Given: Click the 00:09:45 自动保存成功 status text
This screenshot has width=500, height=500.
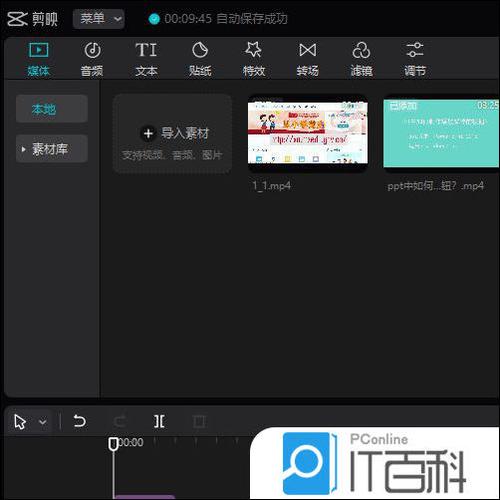Looking at the screenshot, I should tap(226, 19).
